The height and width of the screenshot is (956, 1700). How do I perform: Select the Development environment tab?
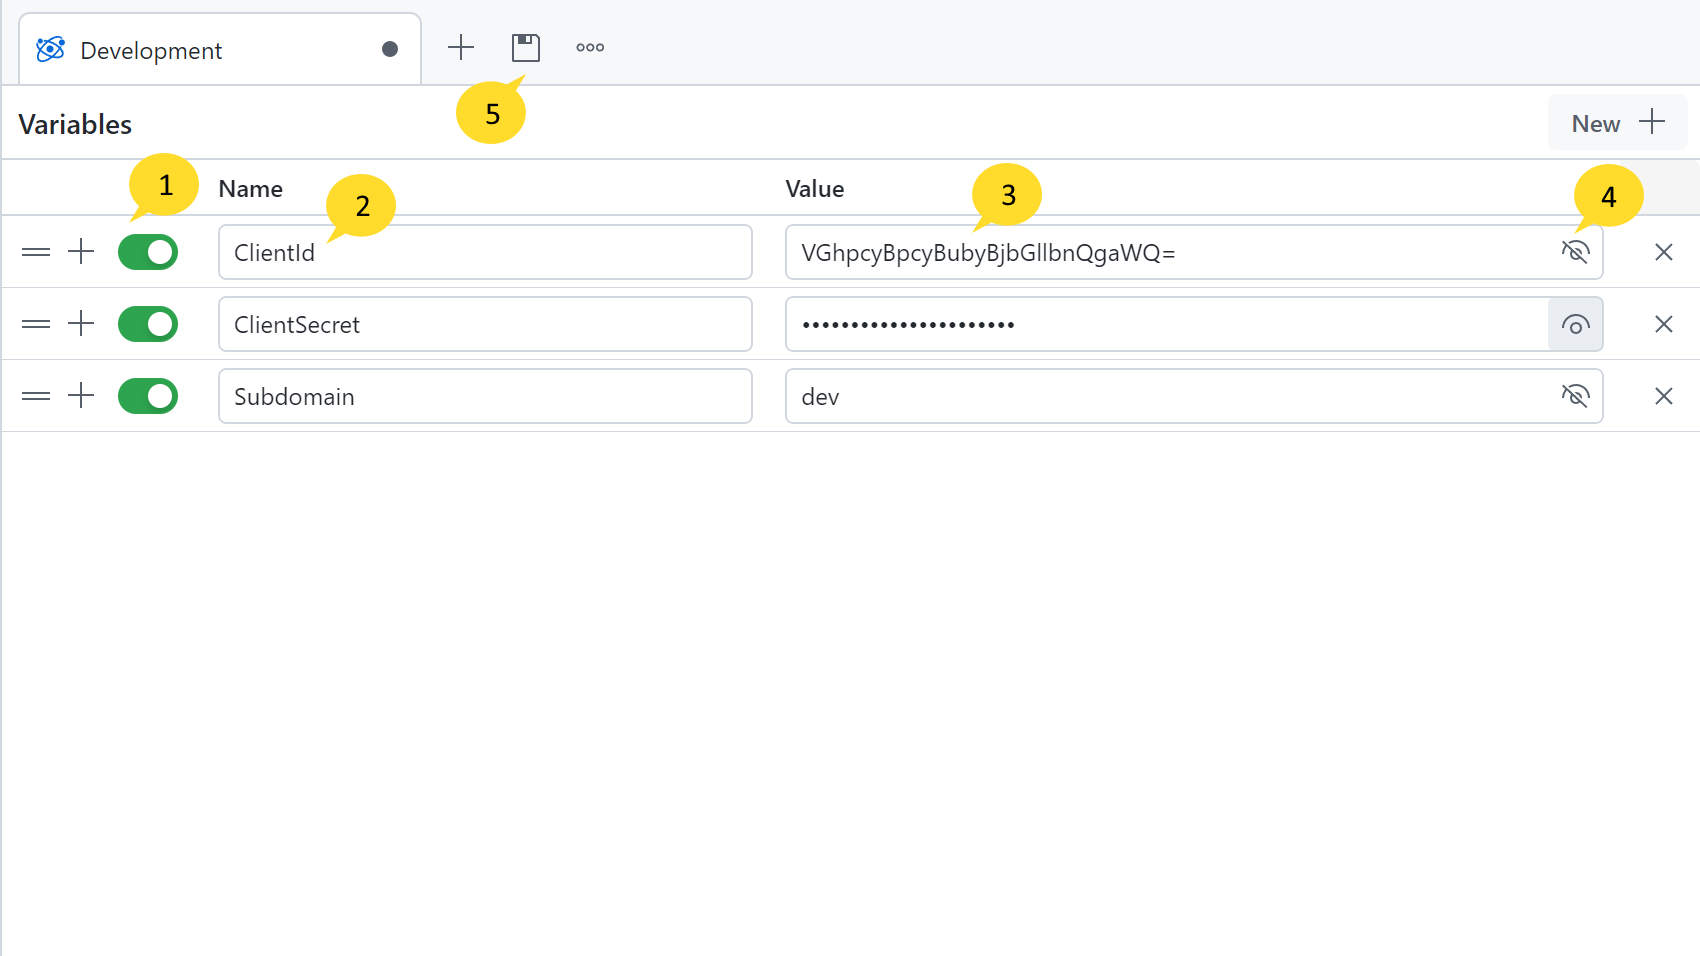click(200, 51)
